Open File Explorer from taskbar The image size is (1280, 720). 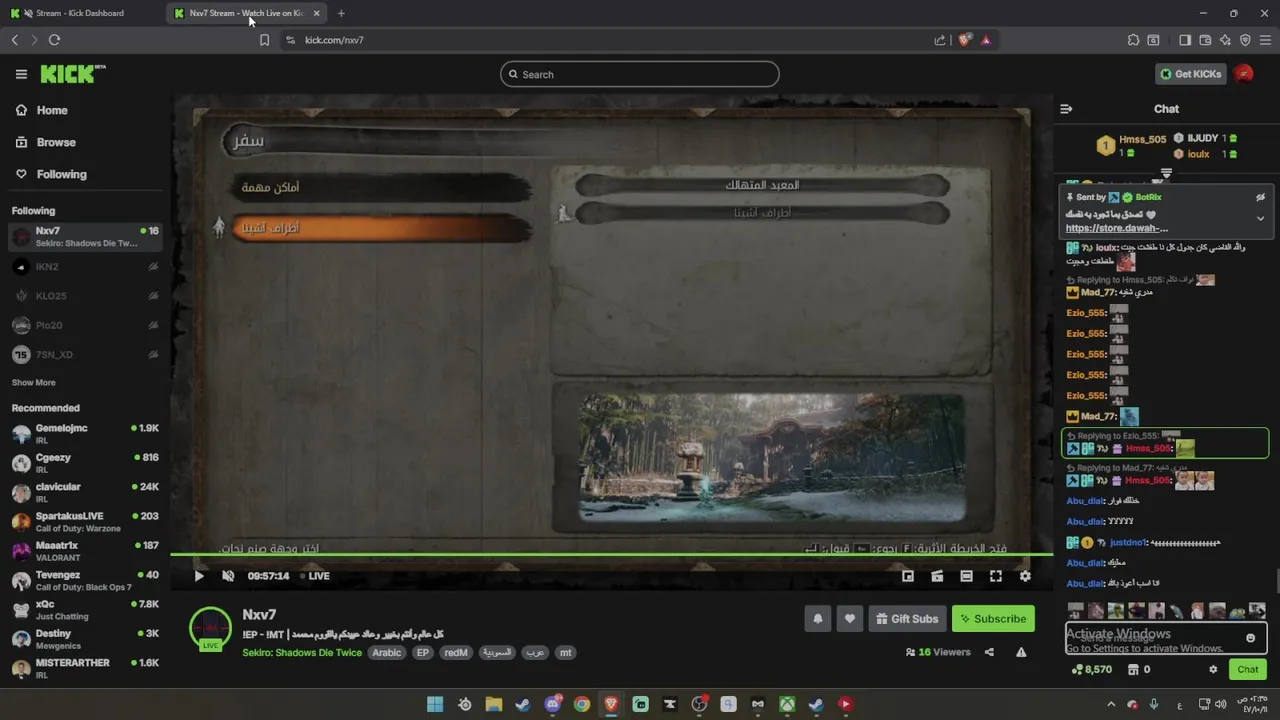coord(494,704)
